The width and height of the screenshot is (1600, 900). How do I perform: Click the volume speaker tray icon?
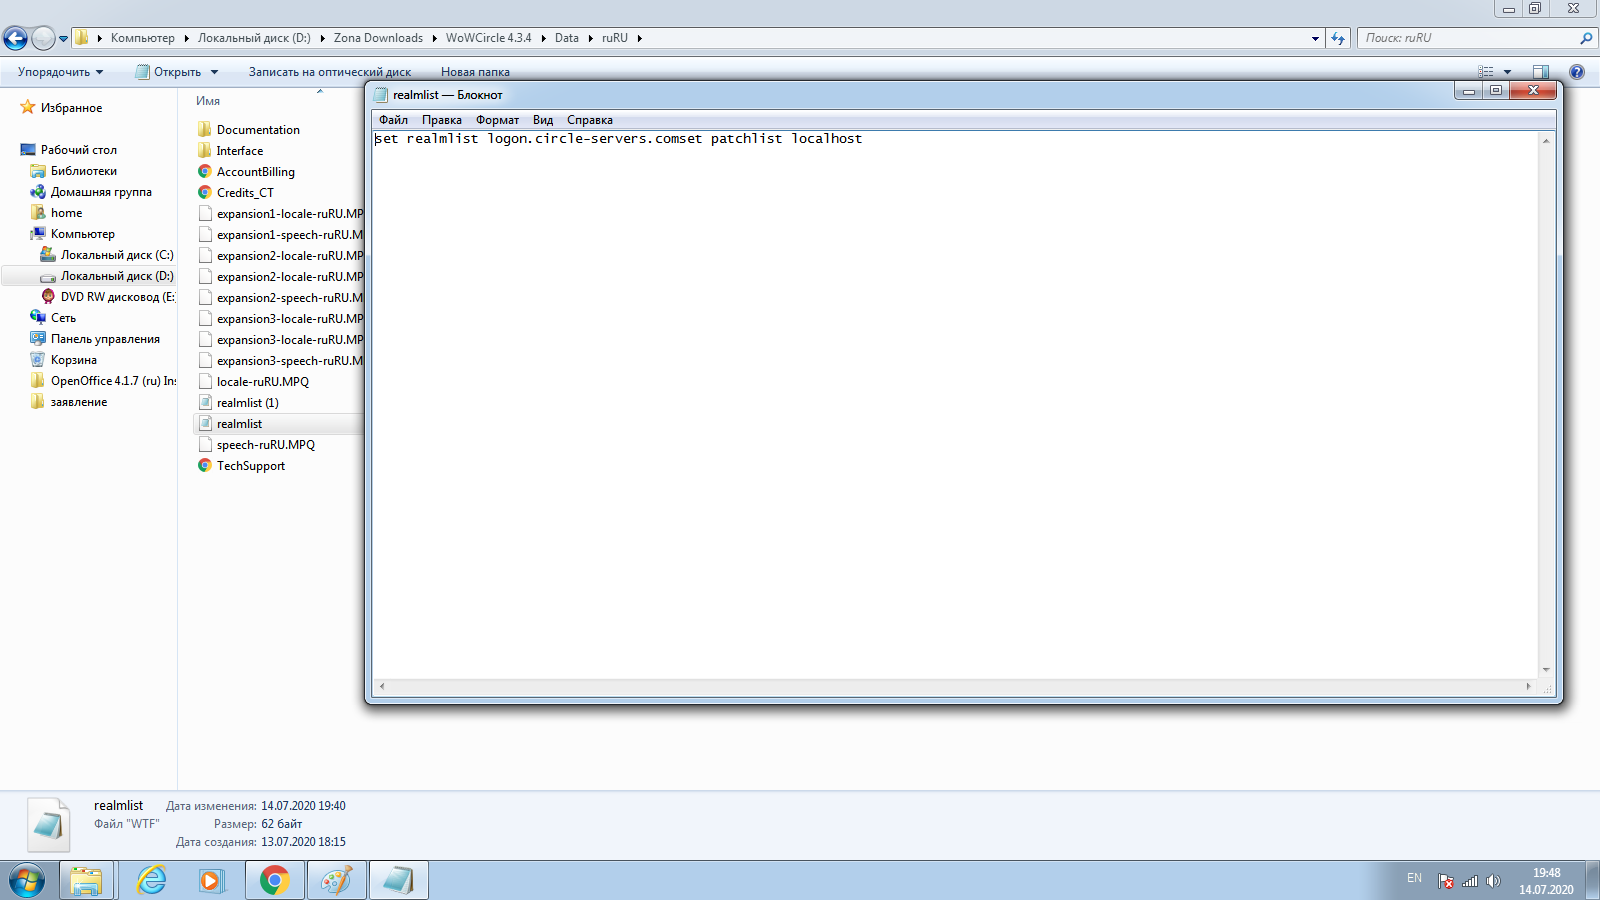click(x=1493, y=881)
